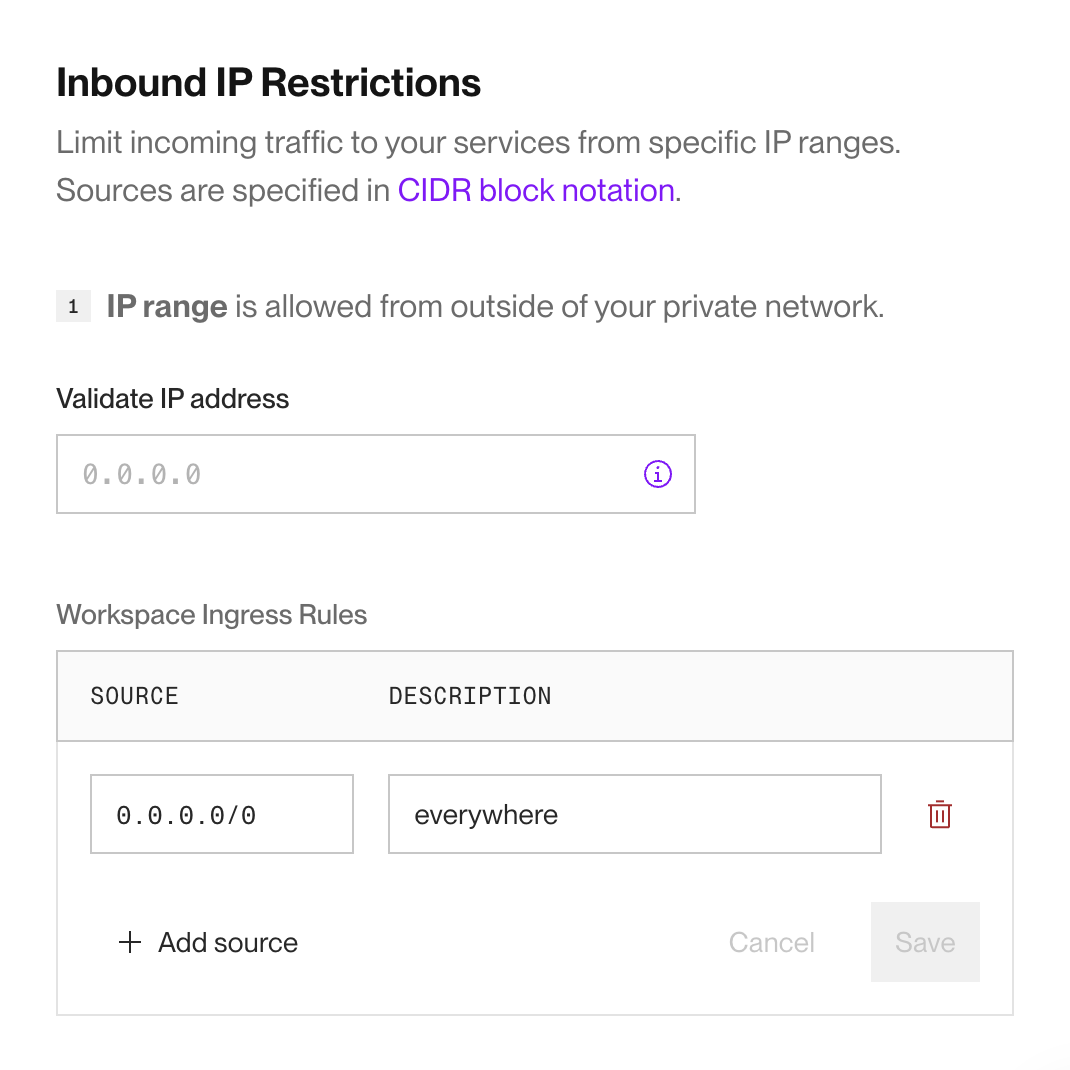Add a new ingress source
This screenshot has height=1070, width=1070.
[207, 942]
